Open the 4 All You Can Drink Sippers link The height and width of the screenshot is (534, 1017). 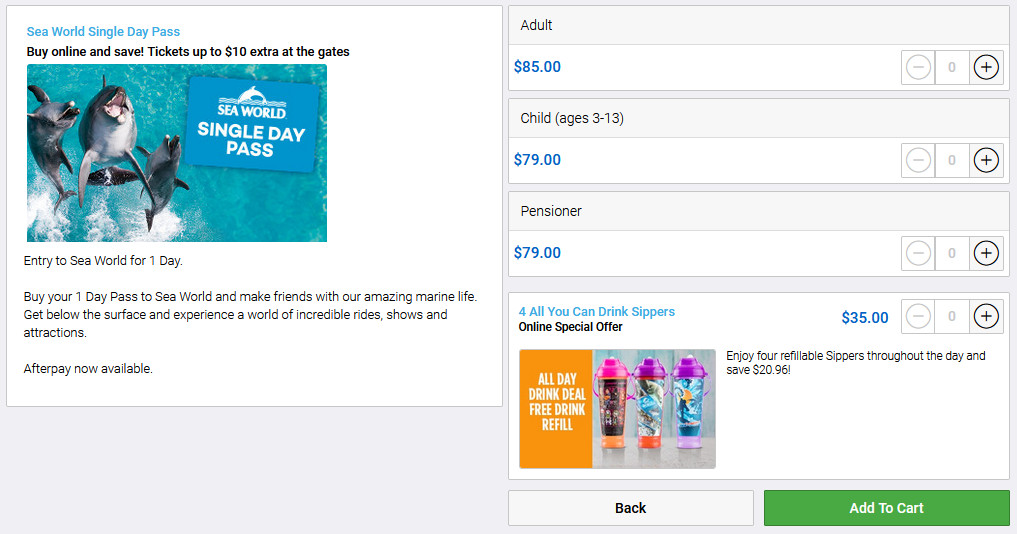[596, 312]
